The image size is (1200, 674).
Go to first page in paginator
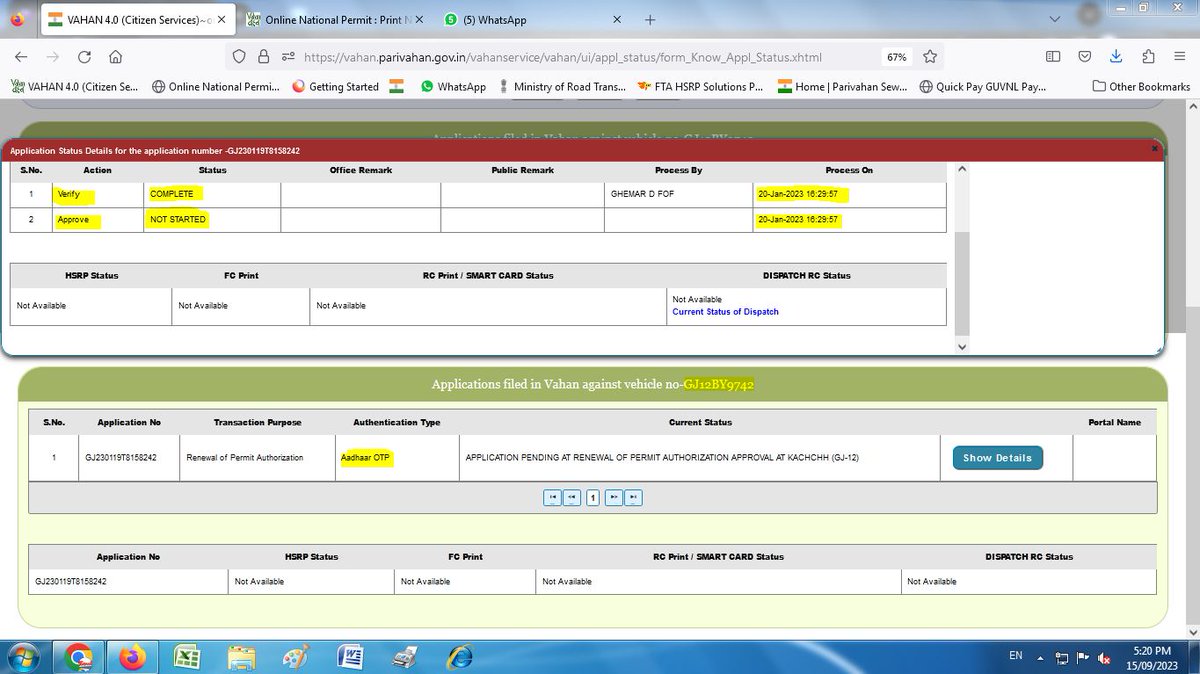(x=552, y=497)
